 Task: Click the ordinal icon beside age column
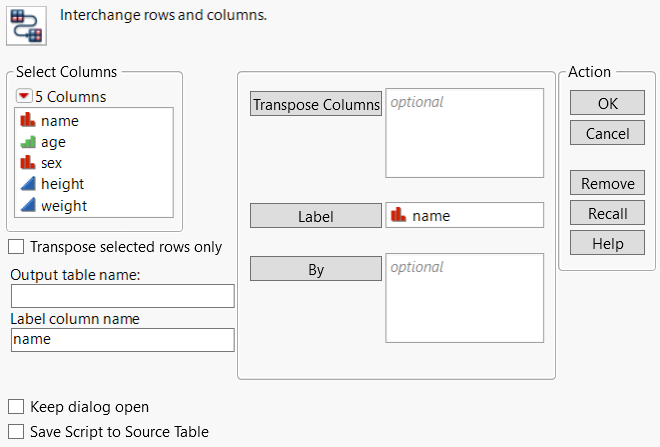(x=27, y=142)
